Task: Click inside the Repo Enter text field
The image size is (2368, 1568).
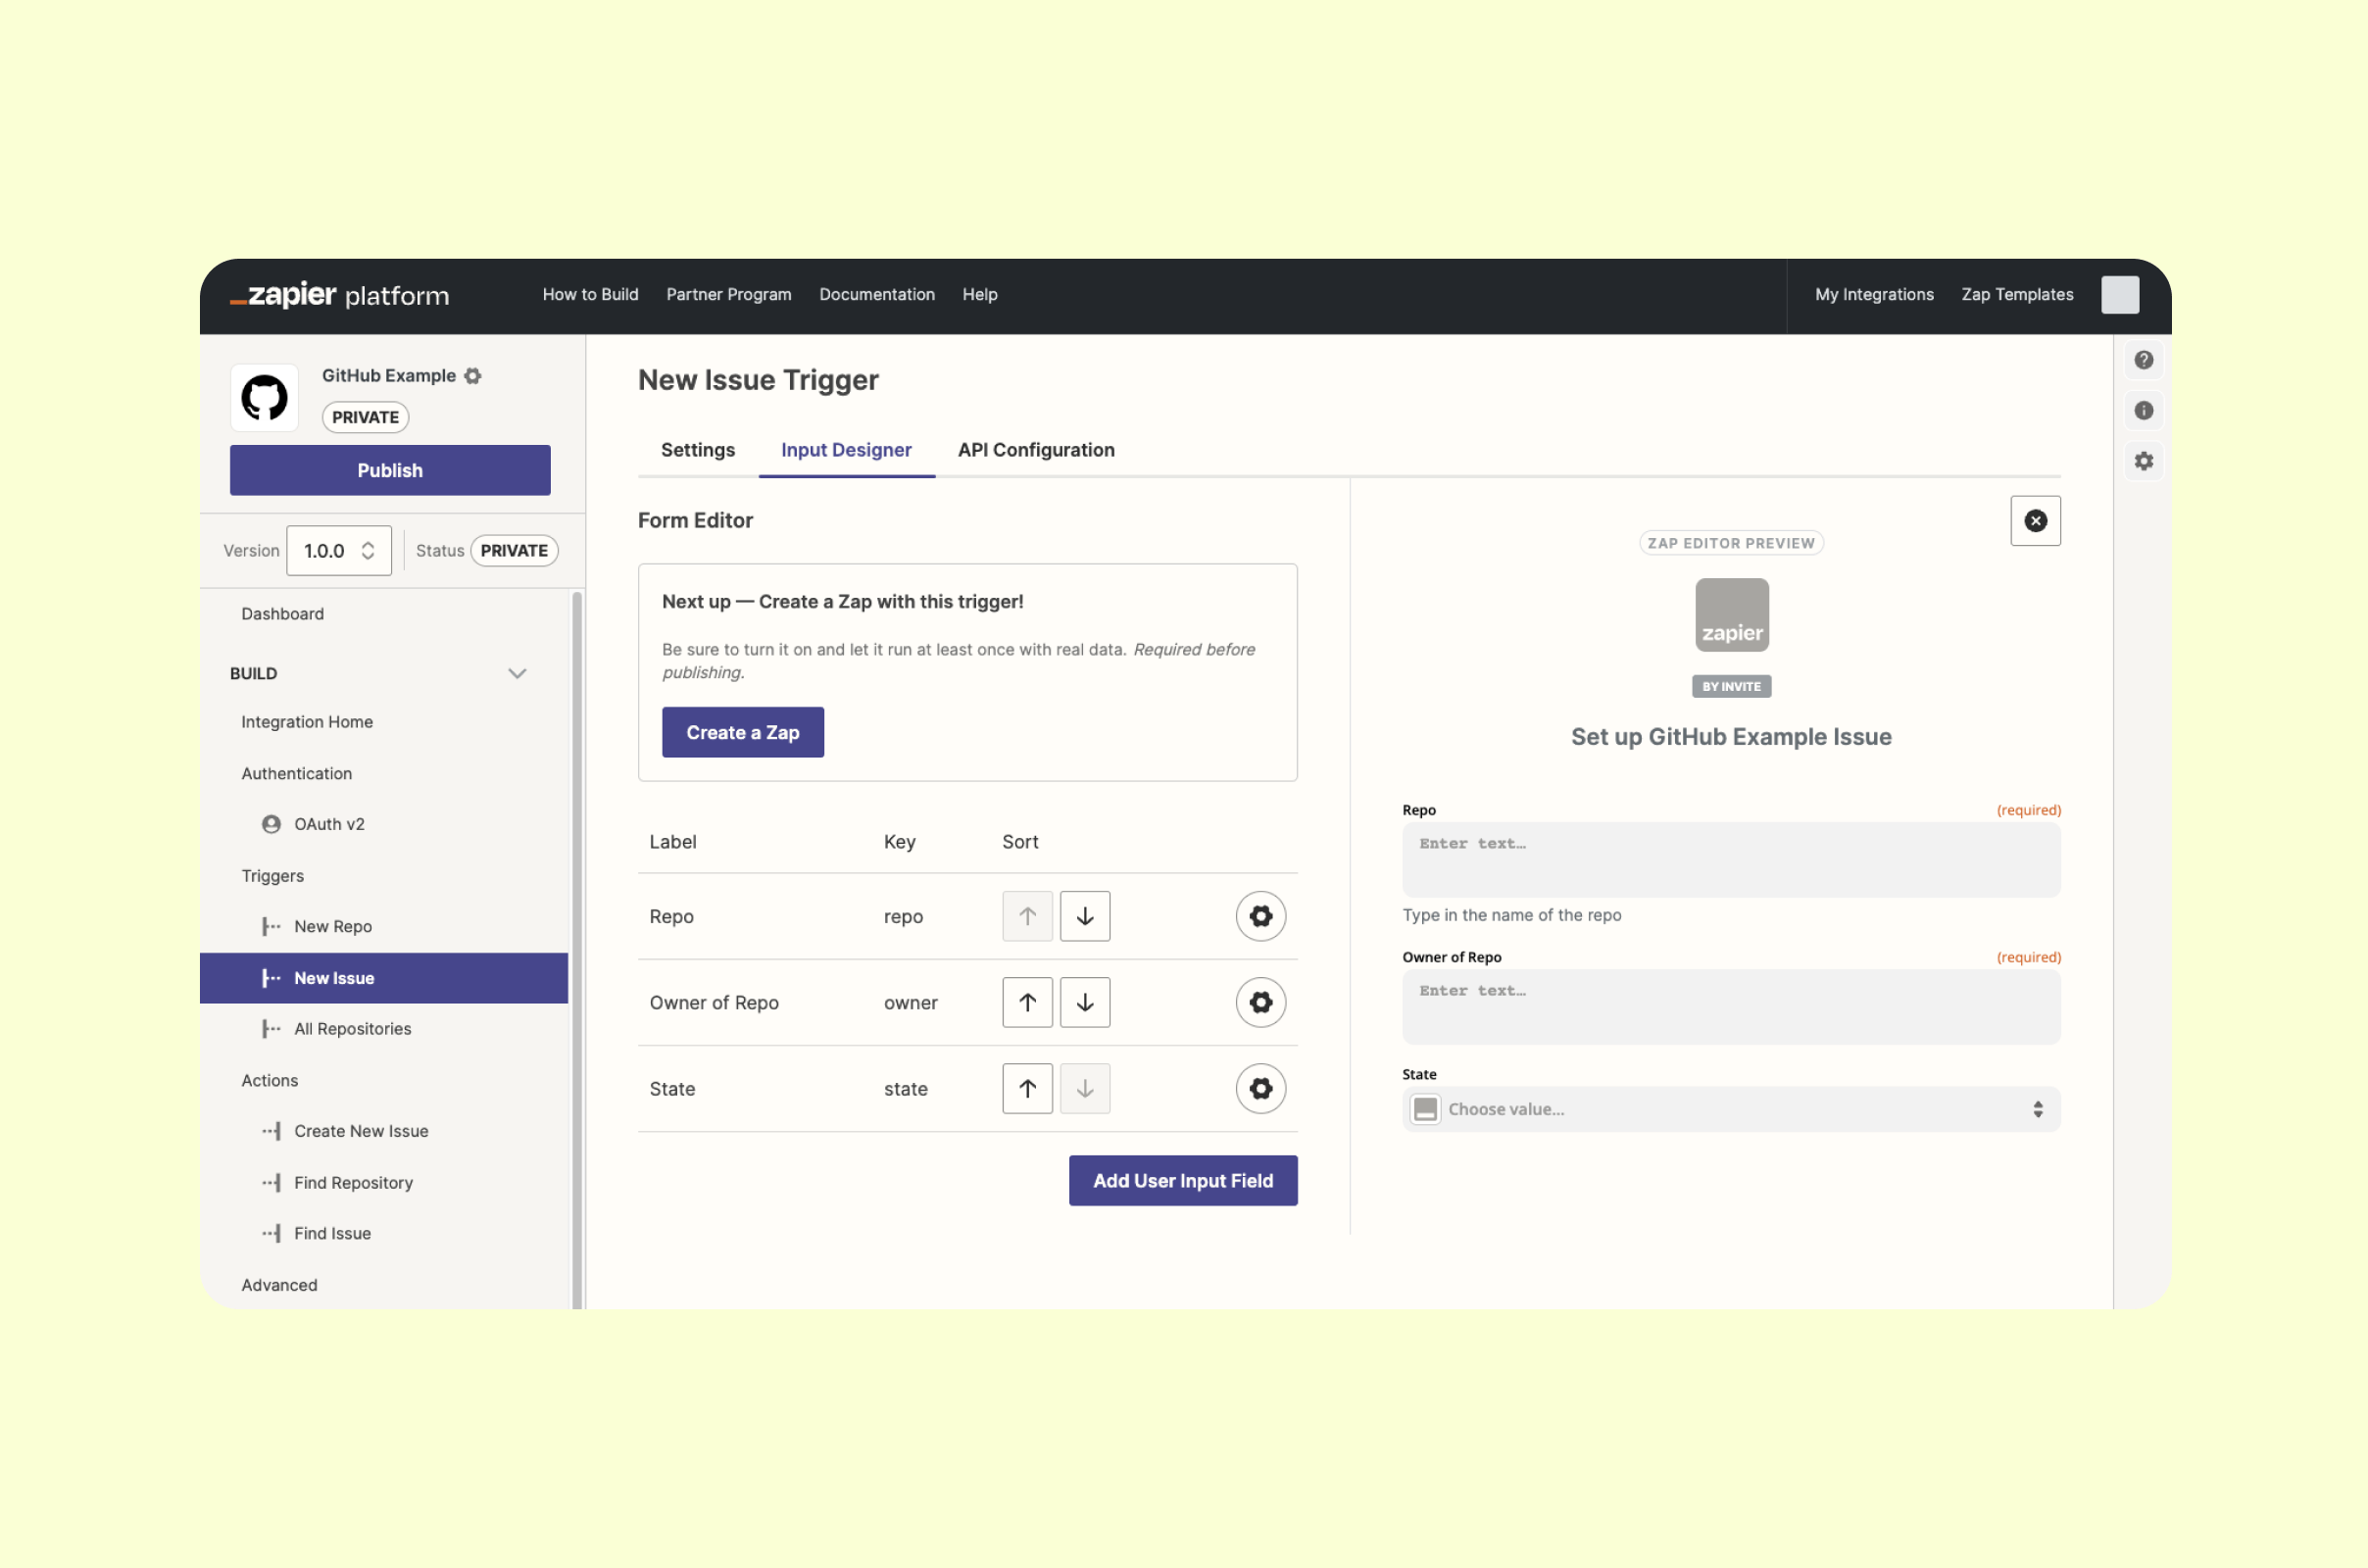Action: coord(1731,859)
